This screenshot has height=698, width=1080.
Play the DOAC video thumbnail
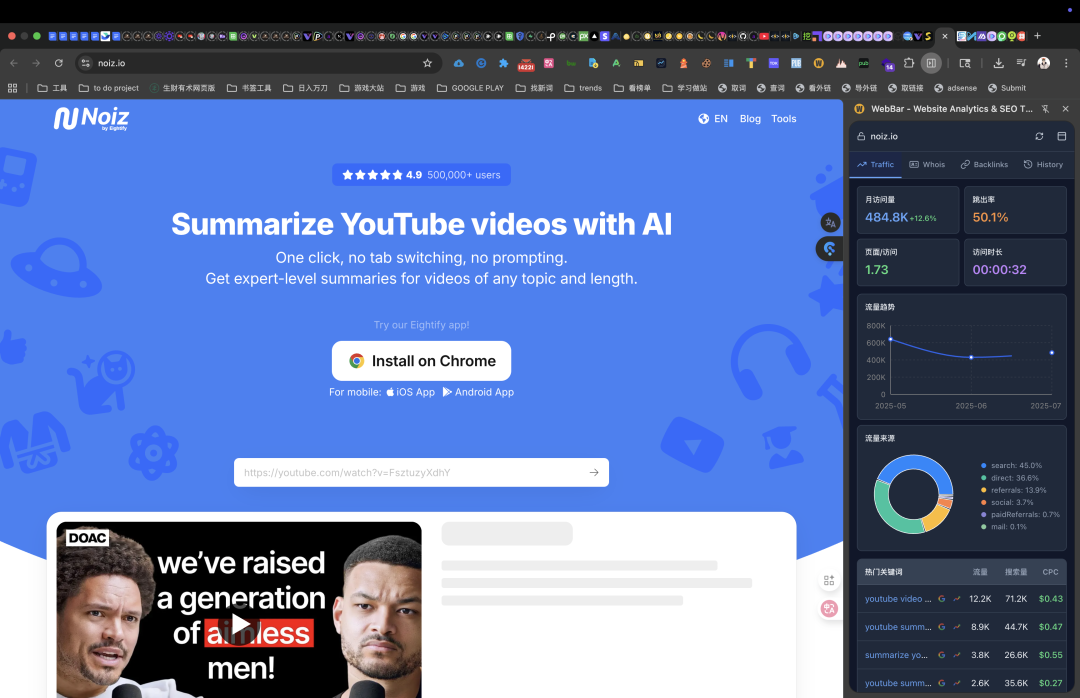(239, 624)
